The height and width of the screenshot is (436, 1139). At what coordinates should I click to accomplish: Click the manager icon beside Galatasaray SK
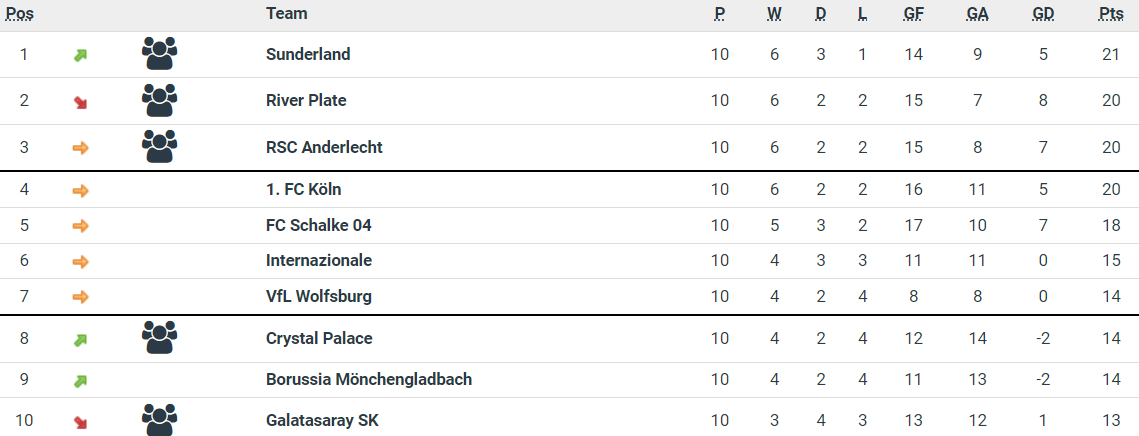[159, 420]
